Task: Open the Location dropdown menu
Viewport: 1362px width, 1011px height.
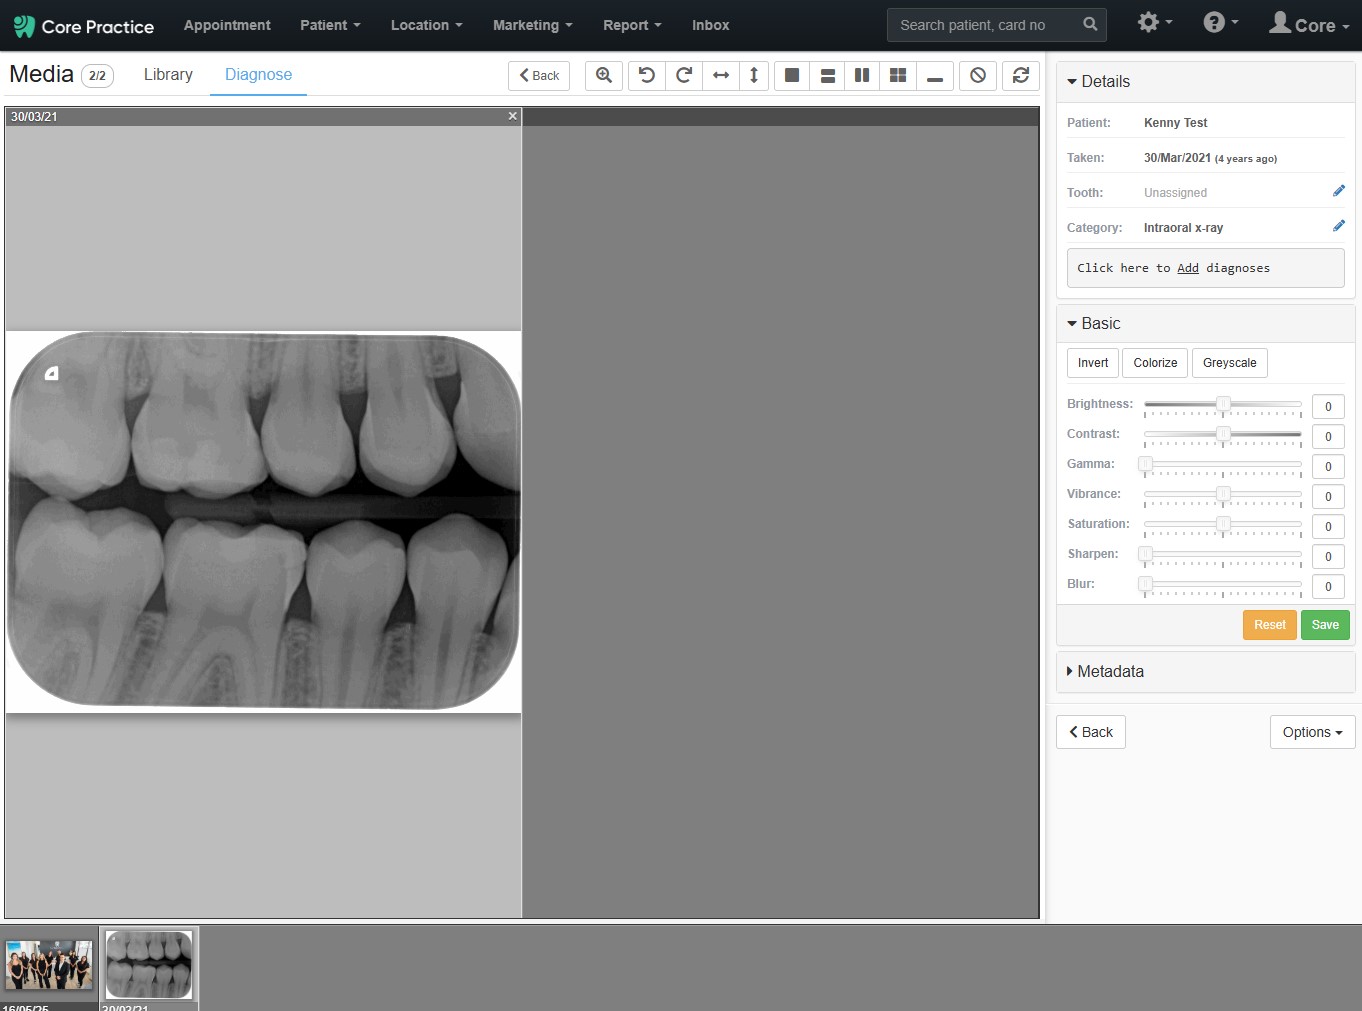Action: [x=426, y=25]
